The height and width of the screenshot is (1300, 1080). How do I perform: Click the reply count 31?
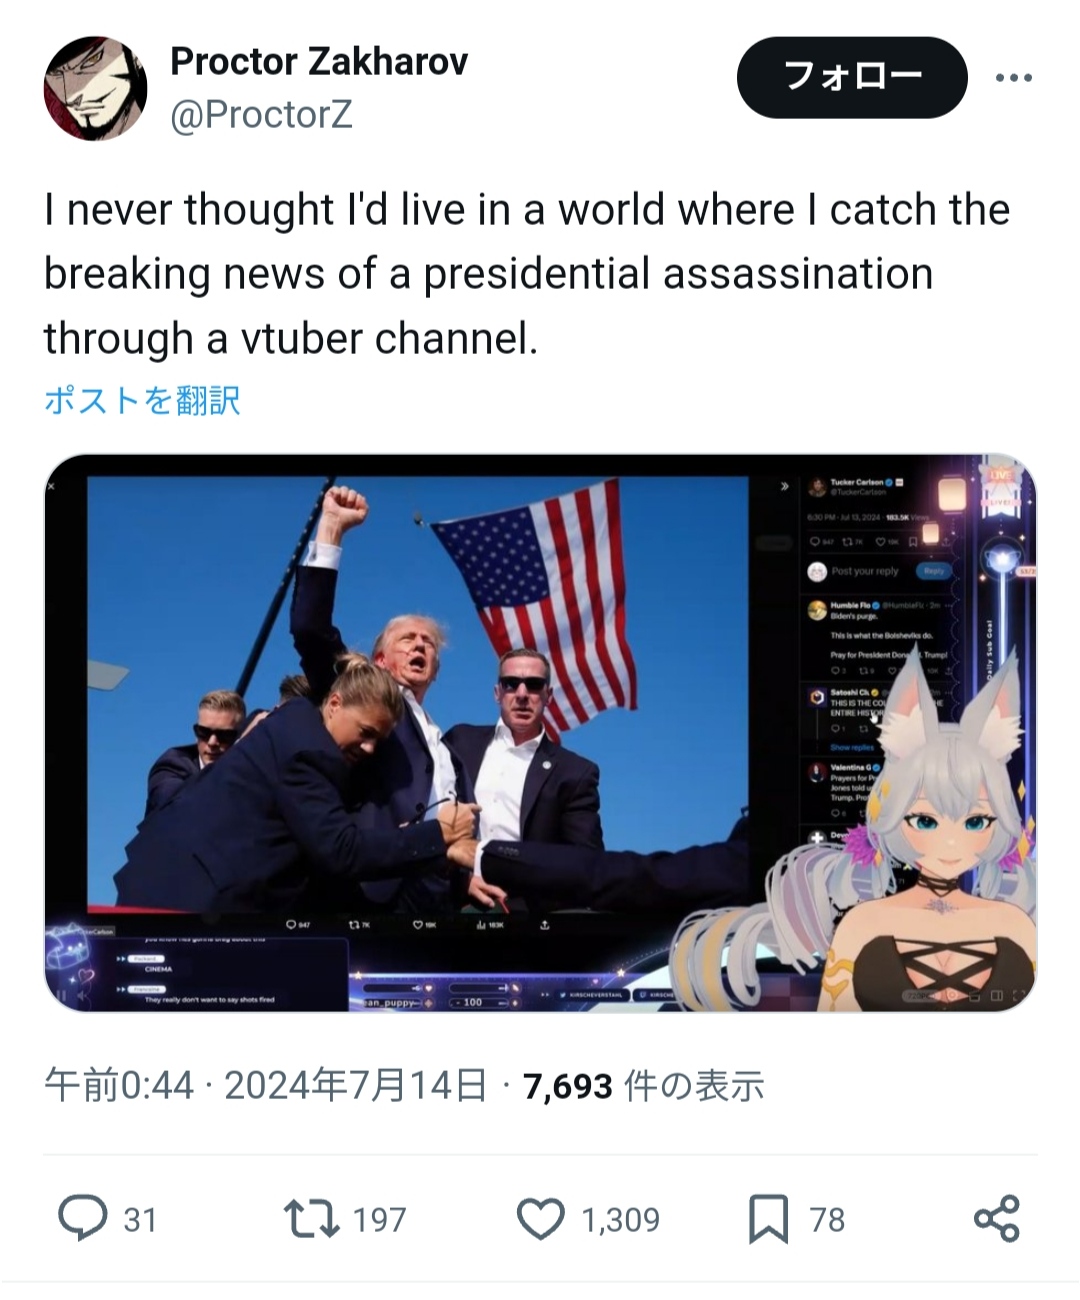tap(140, 1220)
